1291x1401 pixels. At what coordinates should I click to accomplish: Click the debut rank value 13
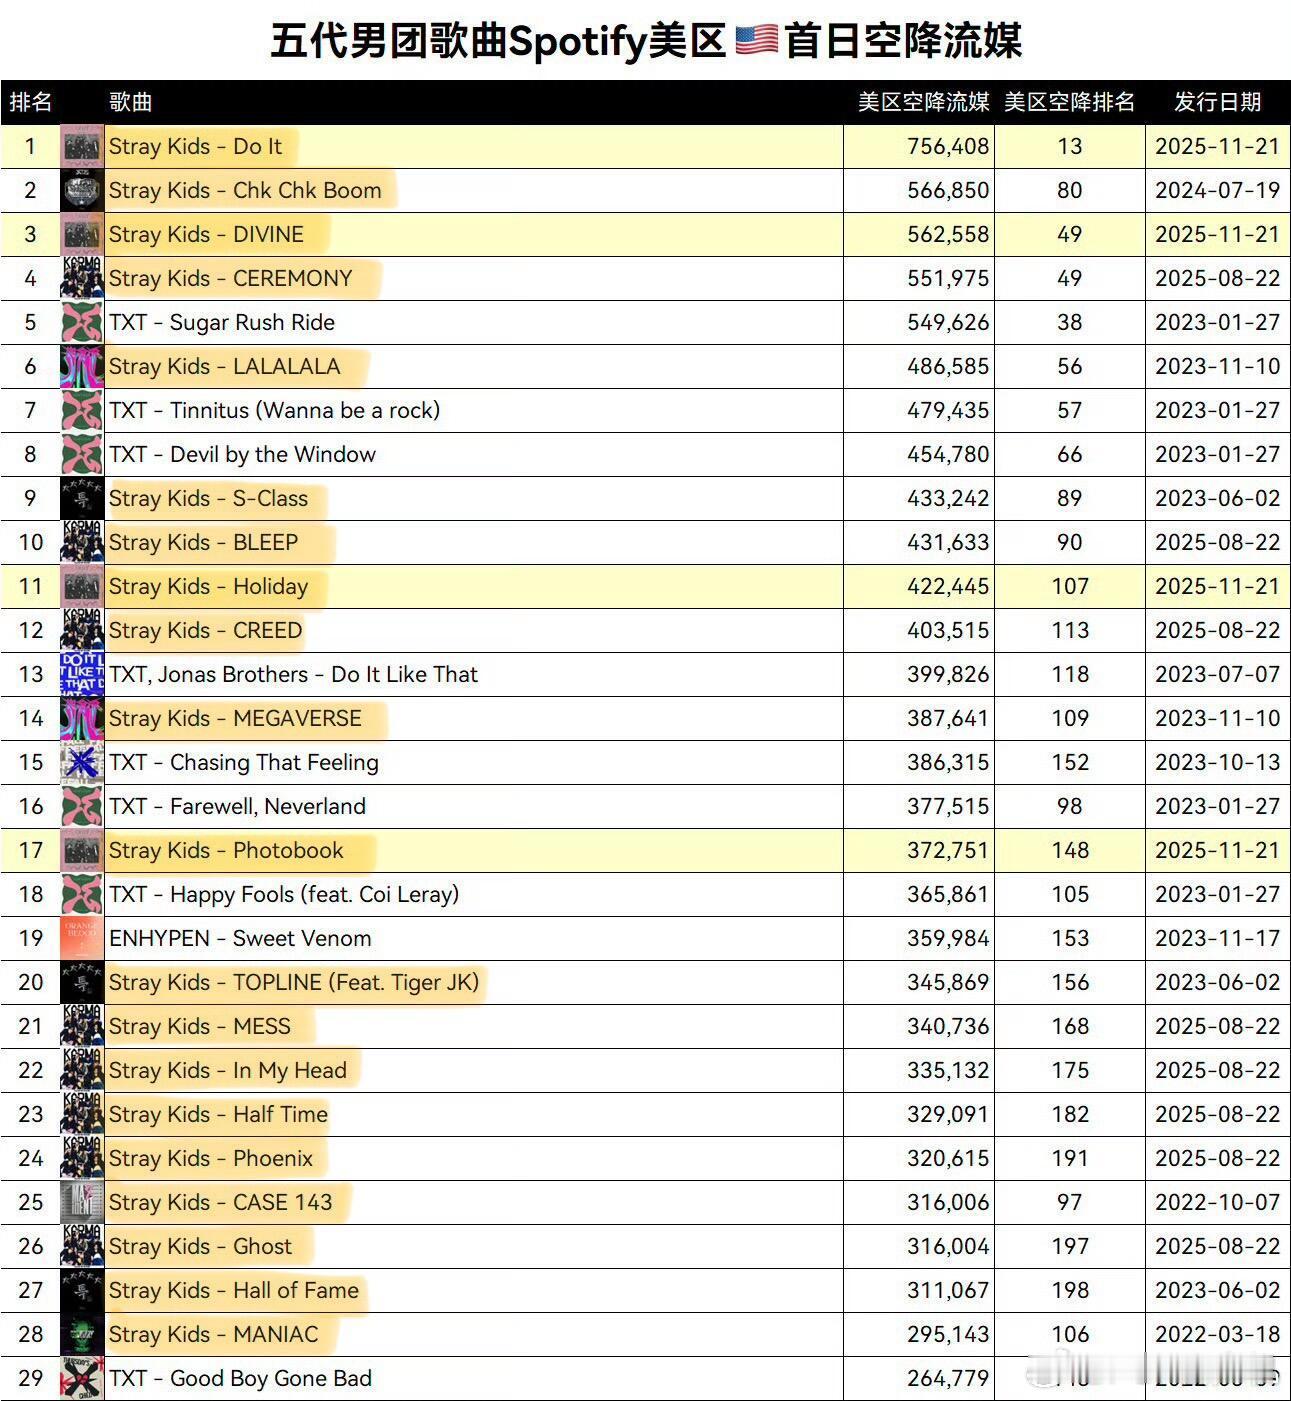[x=1070, y=146]
